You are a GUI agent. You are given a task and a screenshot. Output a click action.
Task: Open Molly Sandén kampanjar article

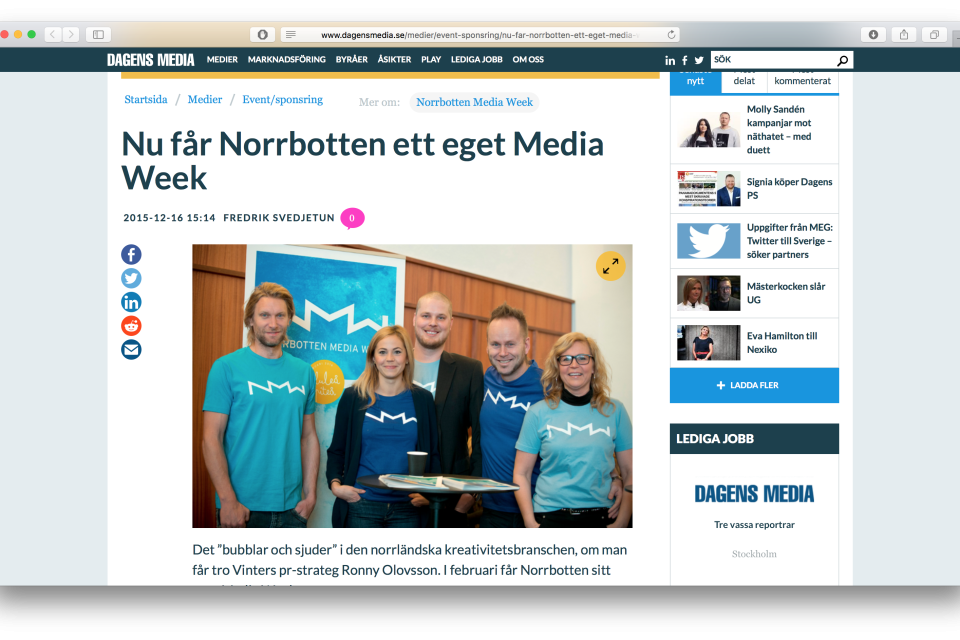coord(779,129)
